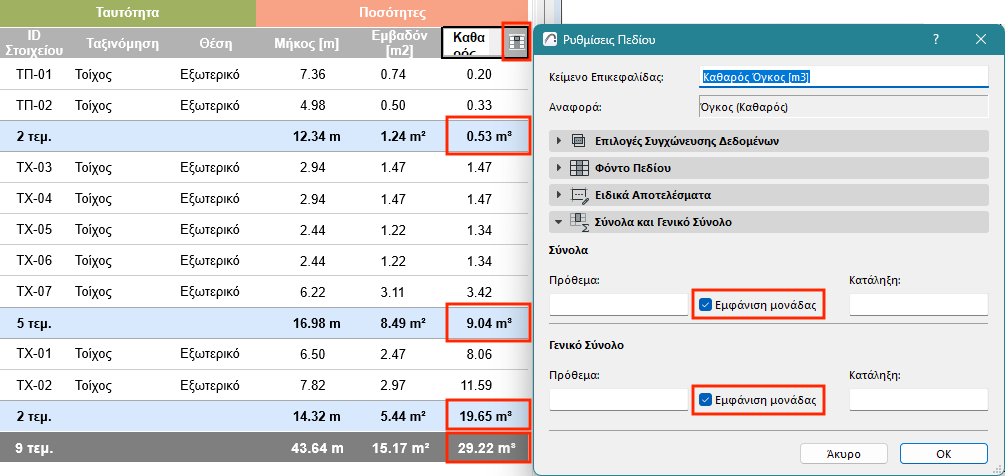1005x476 pixels.
Task: Expand the Ειδικά Αποτελέσματα panel arrow
Action: (559, 195)
